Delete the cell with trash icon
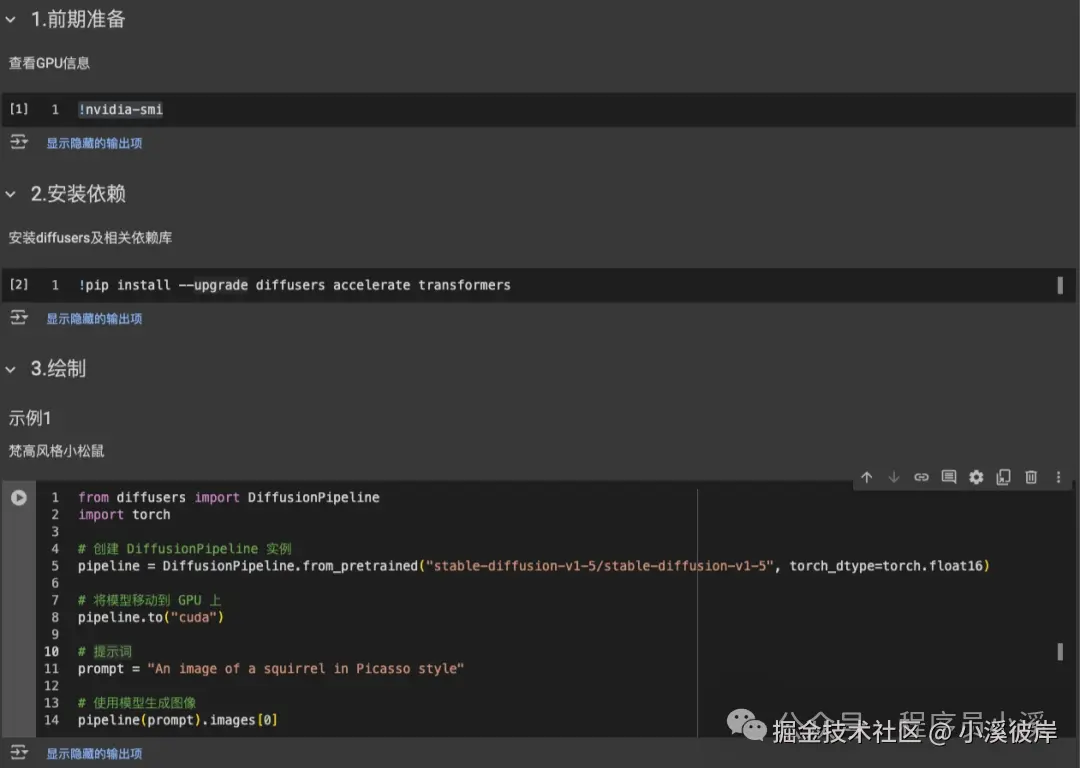 coord(1031,477)
